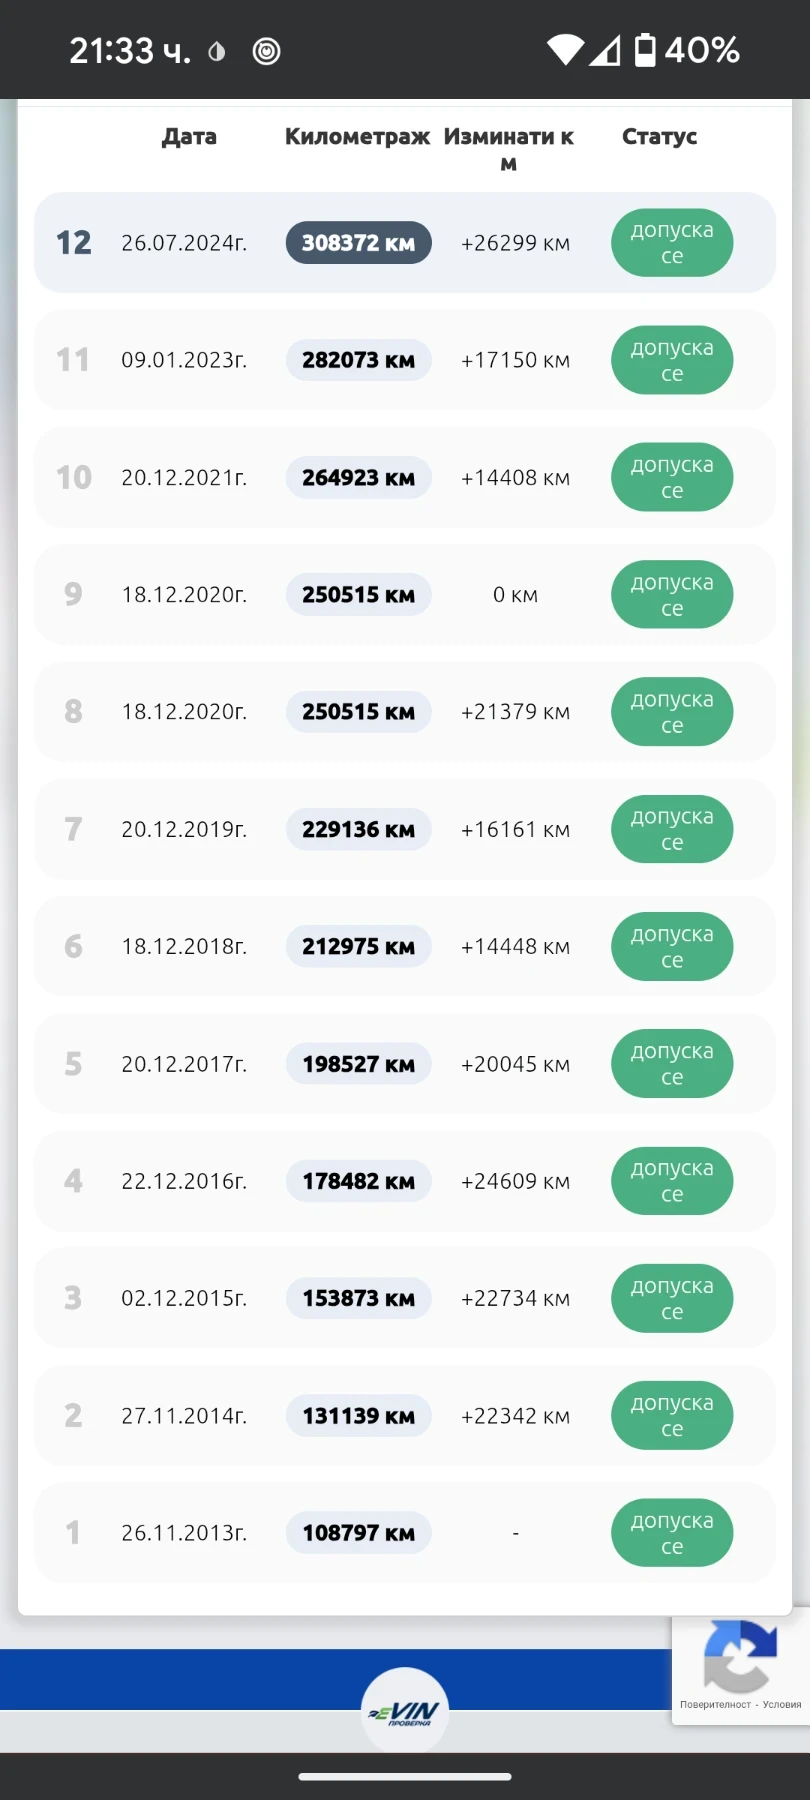This screenshot has width=810, height=1800.
Task: Tap the допуска се badge dated 20.12.2019г.
Action: (x=672, y=829)
